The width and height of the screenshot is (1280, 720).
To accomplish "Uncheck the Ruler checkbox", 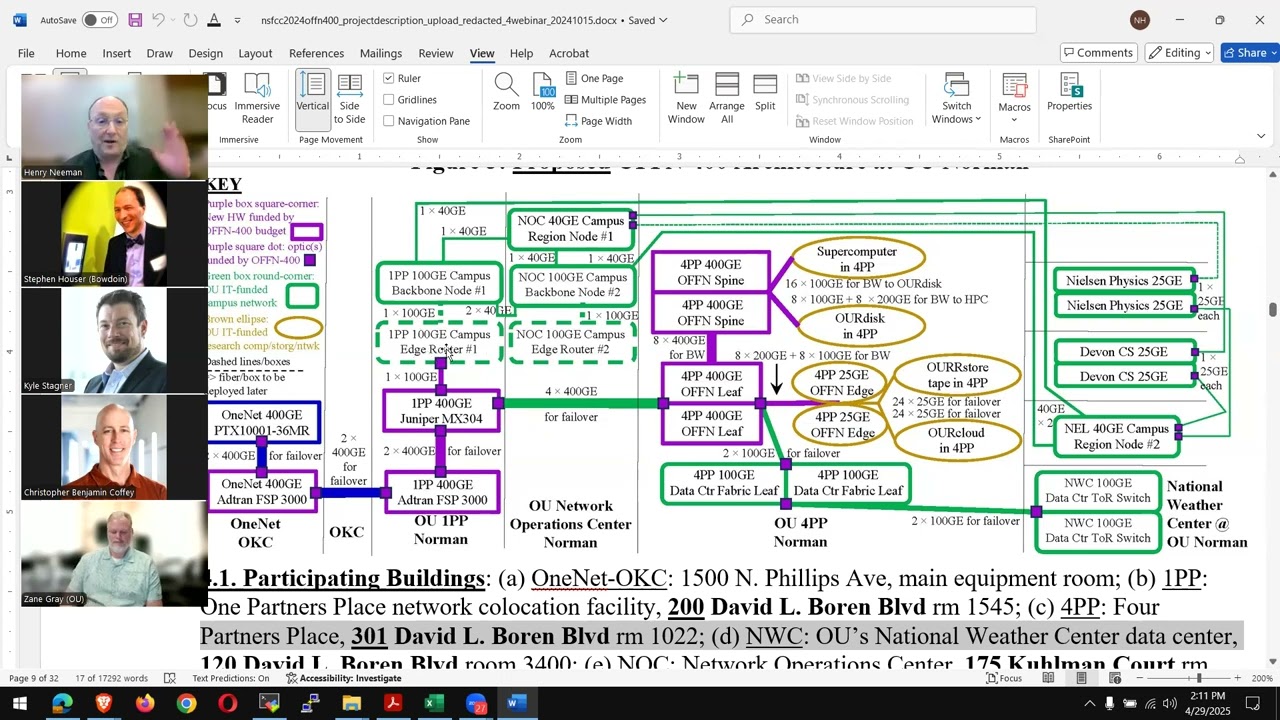I will click(x=389, y=78).
